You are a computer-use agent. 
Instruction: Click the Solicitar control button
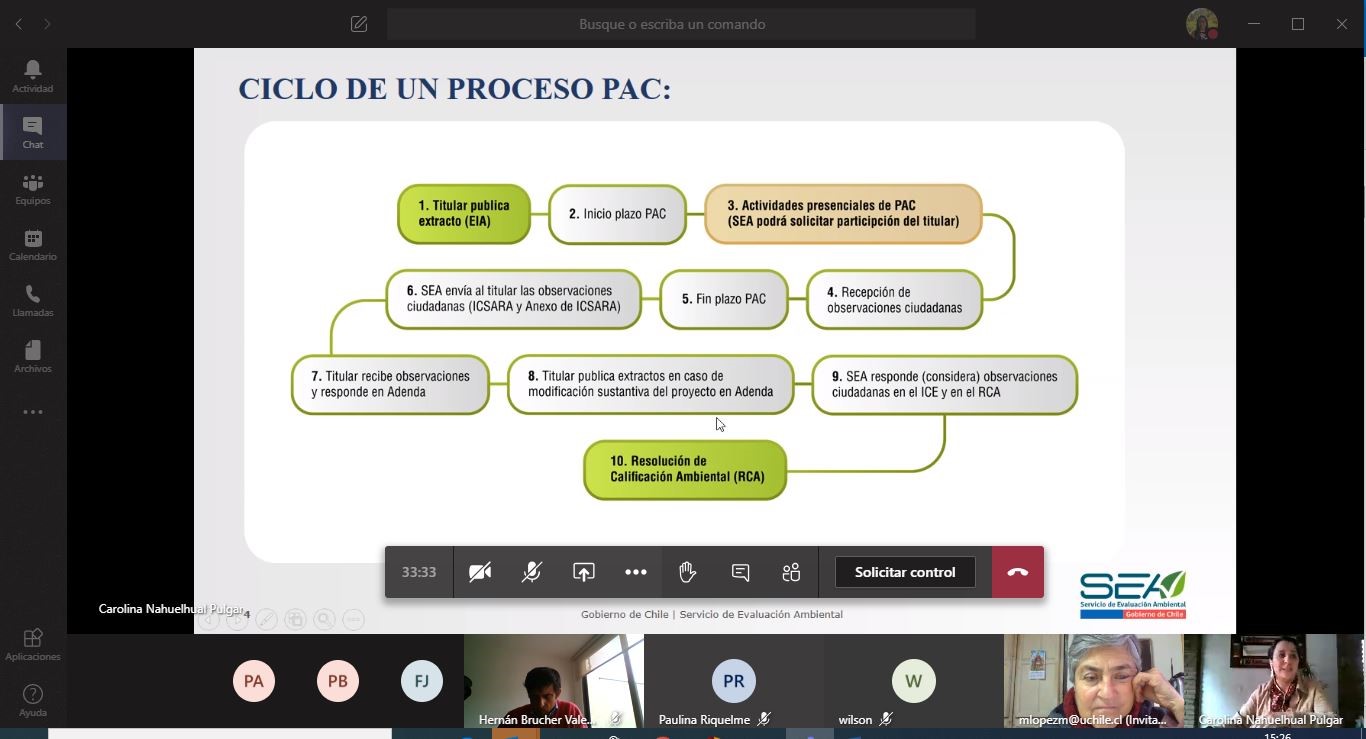[904, 572]
